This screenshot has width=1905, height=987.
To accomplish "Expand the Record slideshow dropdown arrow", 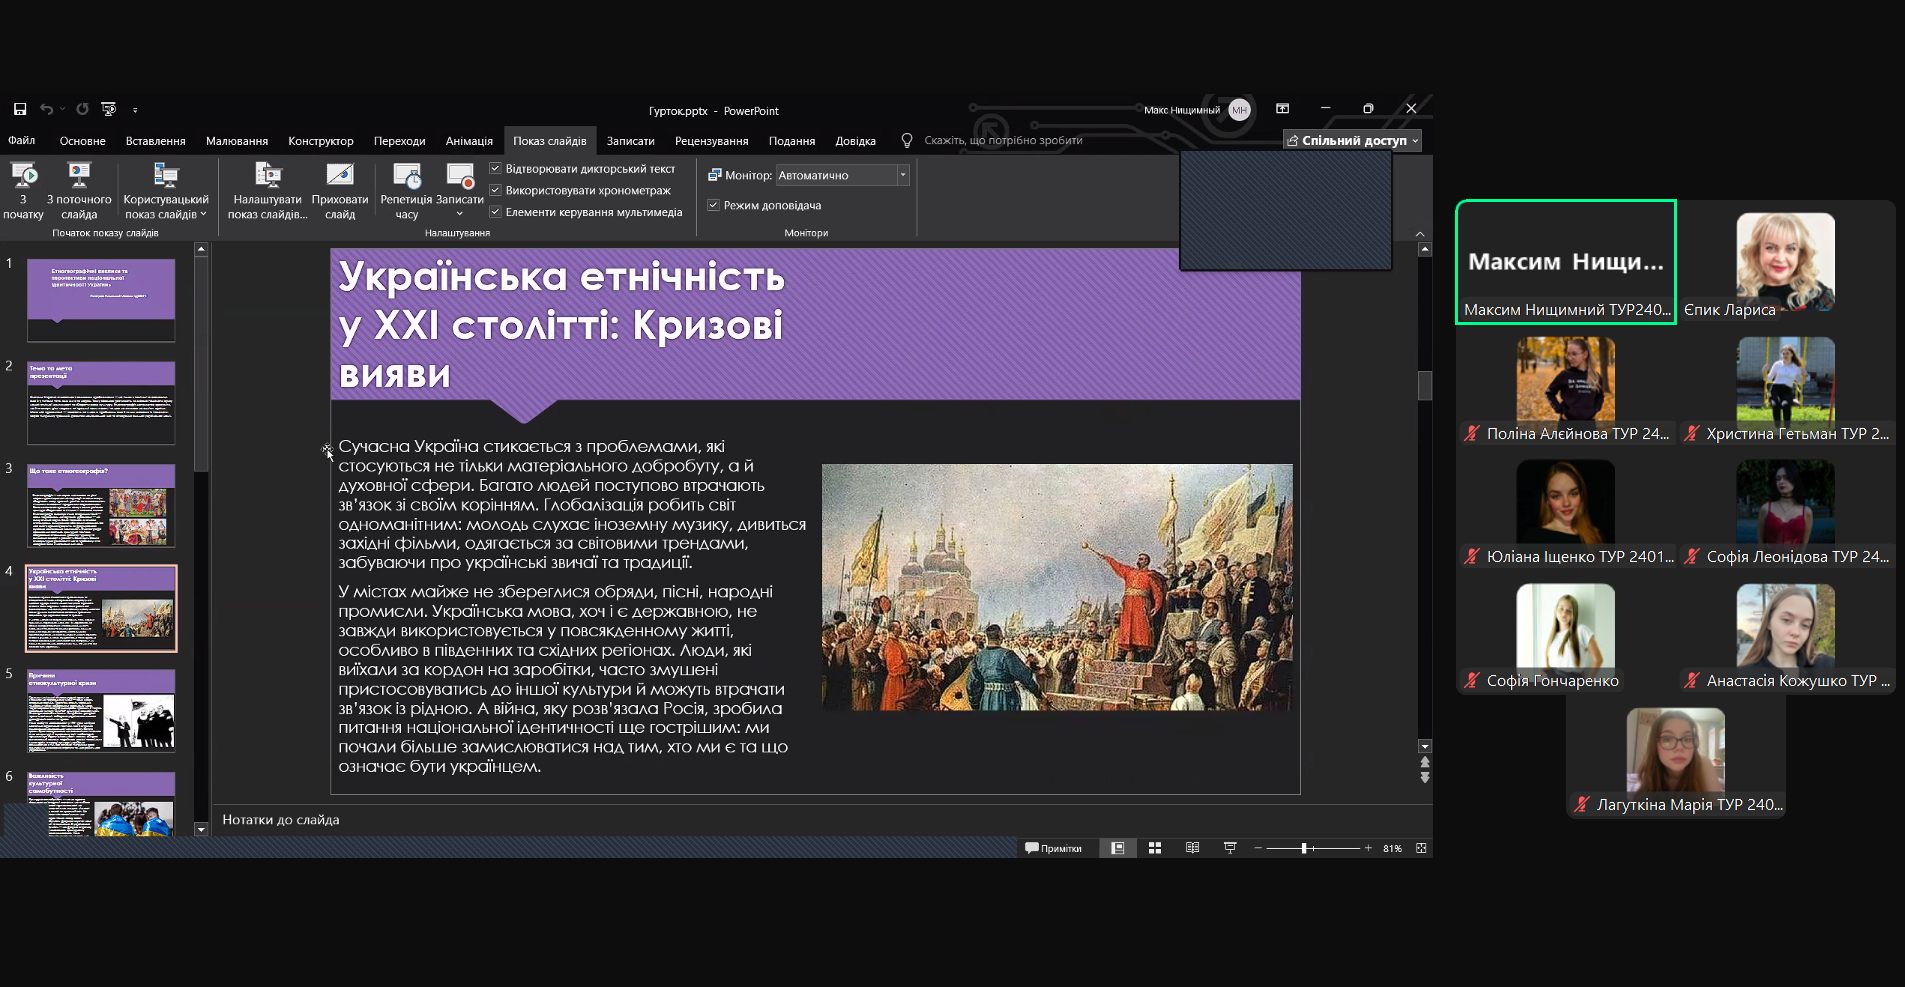I will click(x=460, y=214).
